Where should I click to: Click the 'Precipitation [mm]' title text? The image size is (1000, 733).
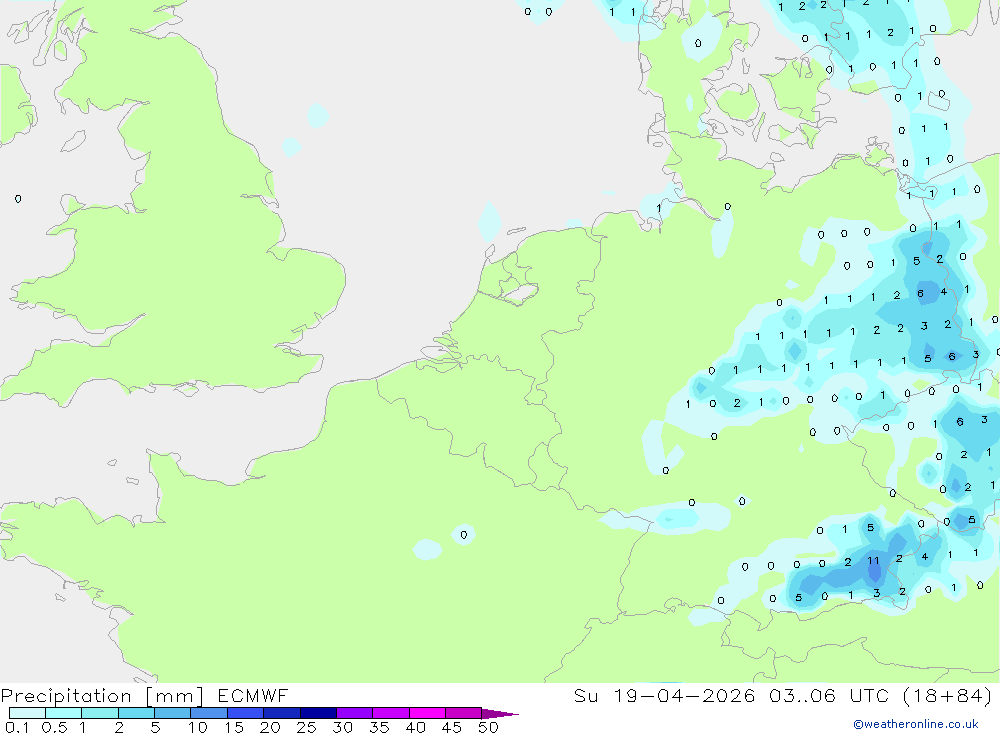[102, 696]
